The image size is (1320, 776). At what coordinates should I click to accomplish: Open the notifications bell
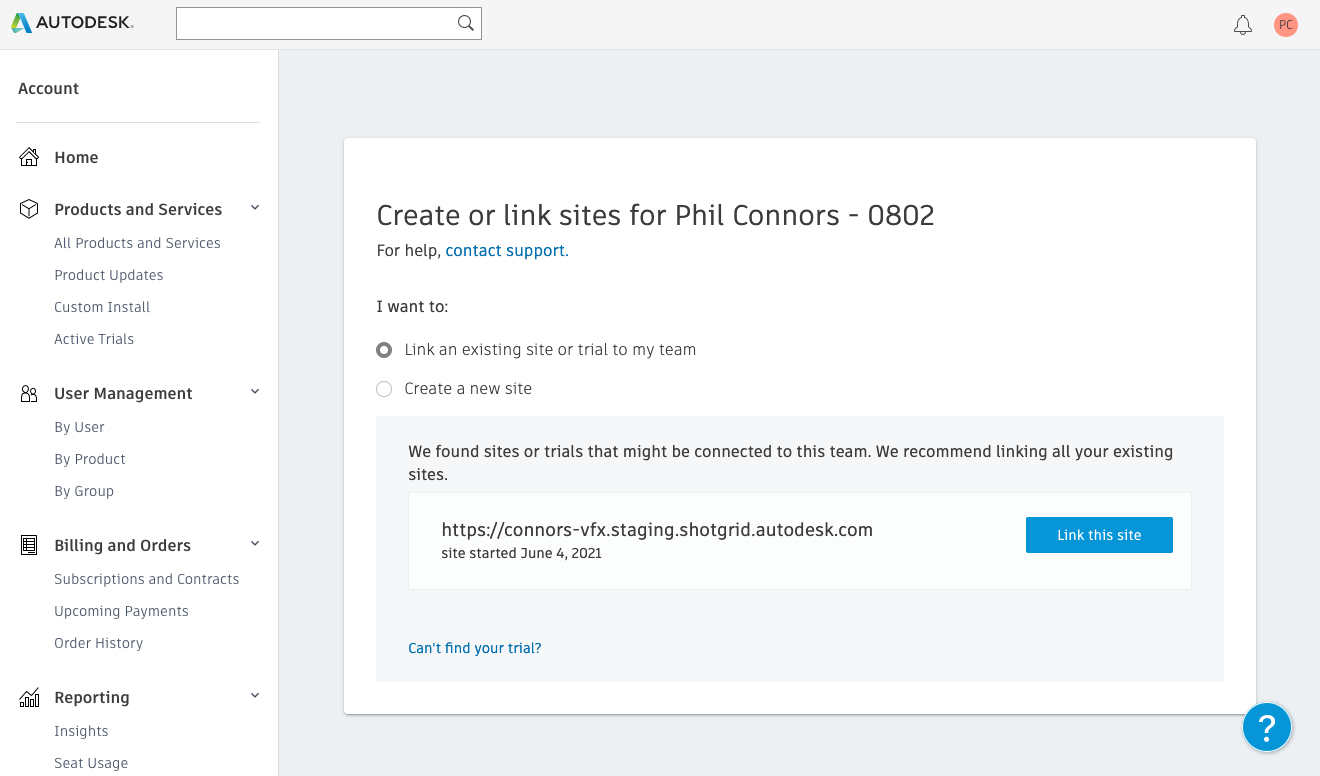pos(1243,25)
